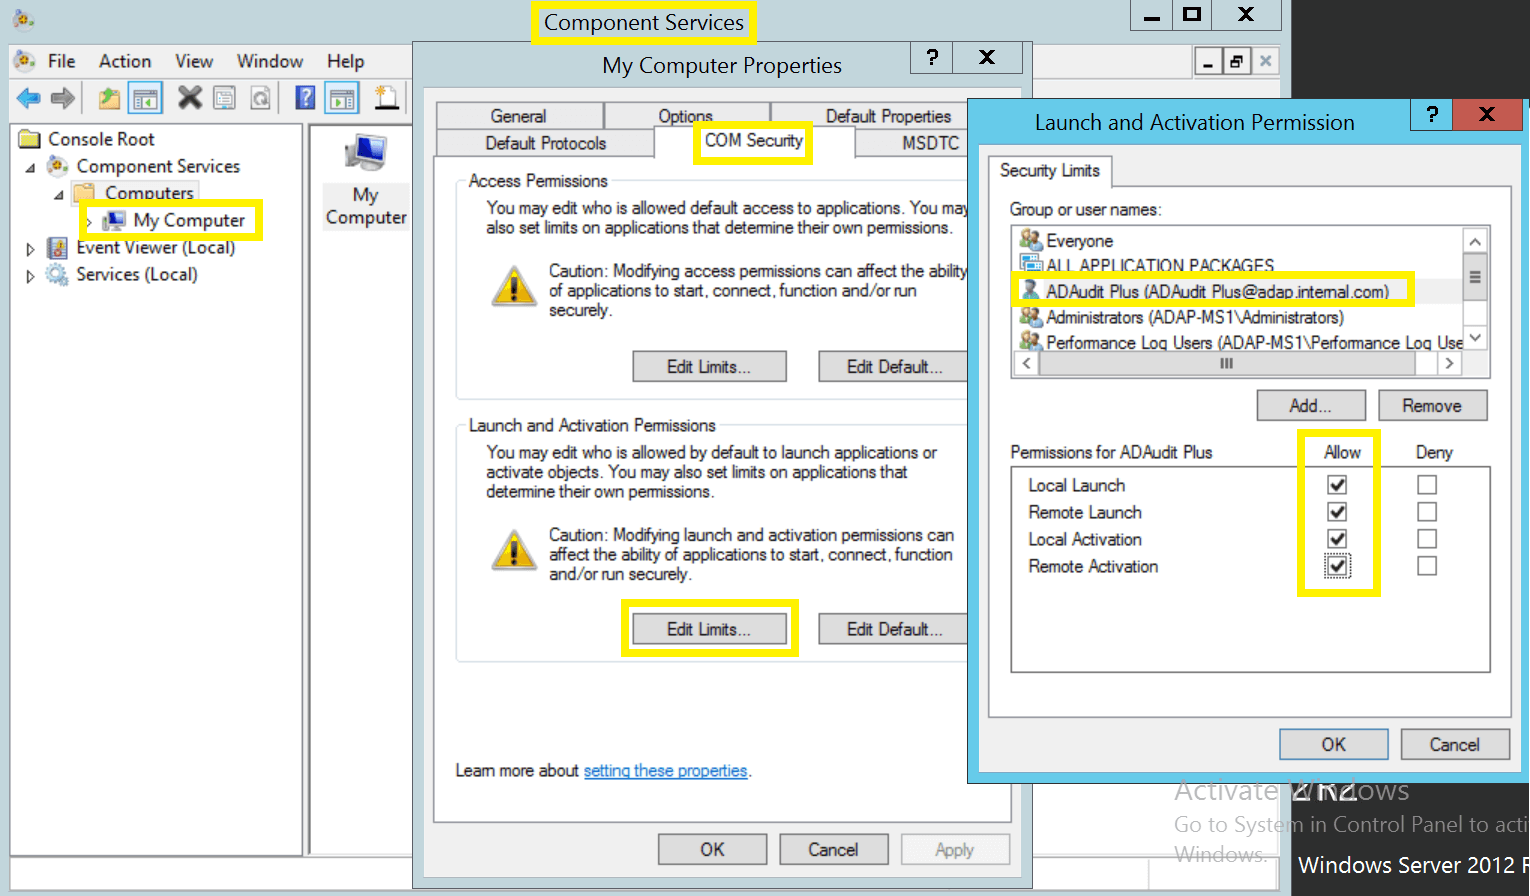Click the Help question mark toolbar icon
1530x896 pixels.
coord(304,97)
